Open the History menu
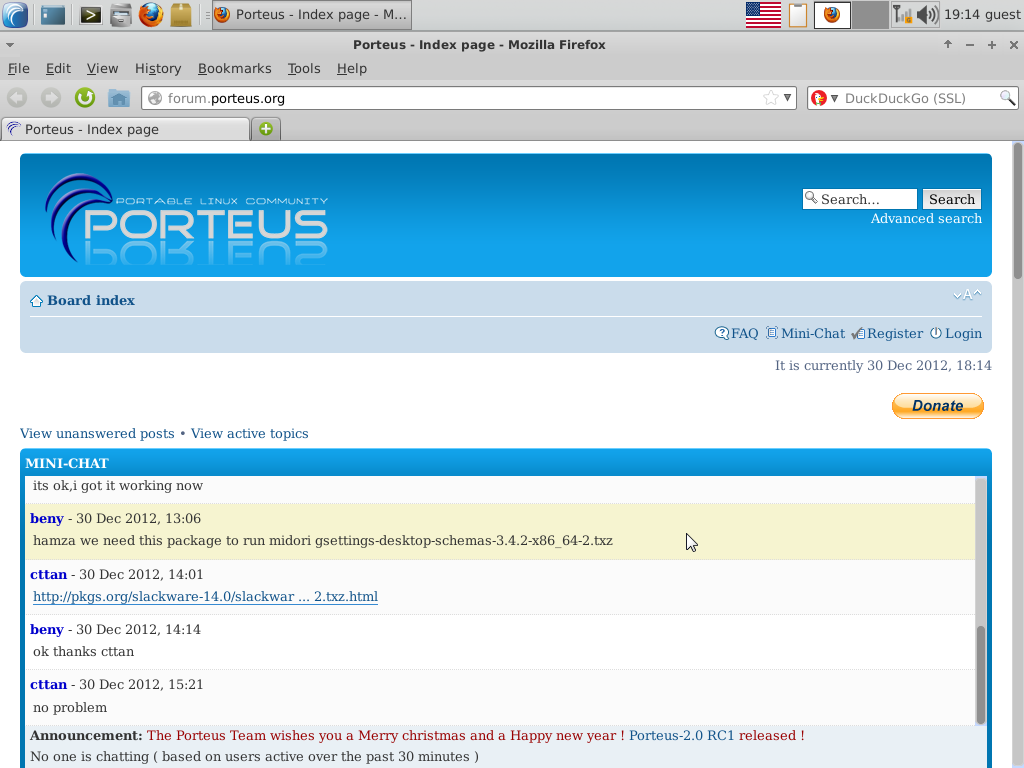Viewport: 1024px width, 768px height. coord(158,69)
